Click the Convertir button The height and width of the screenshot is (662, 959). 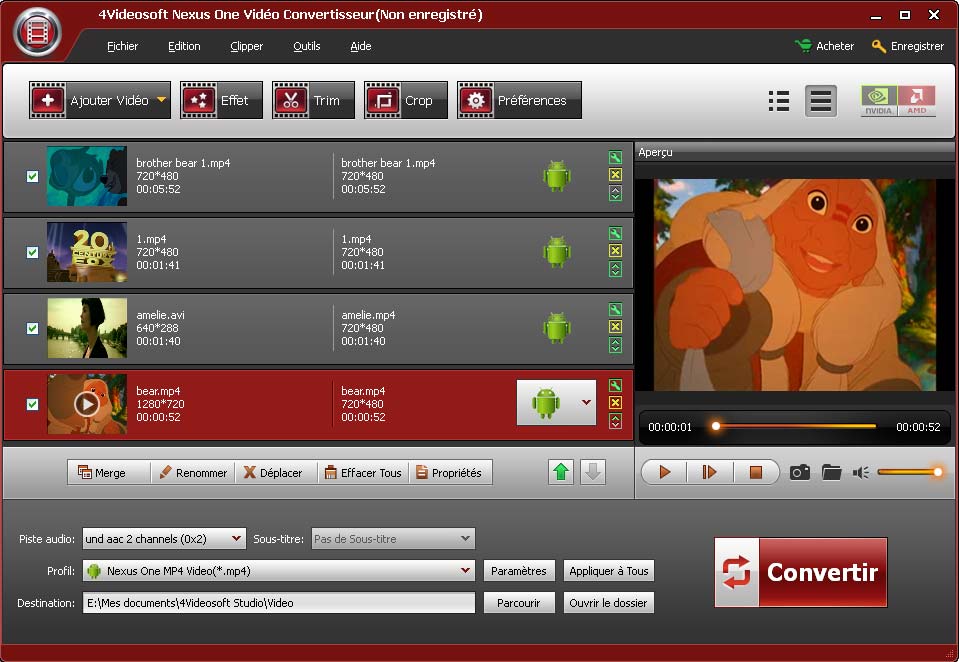pyautogui.click(x=800, y=572)
